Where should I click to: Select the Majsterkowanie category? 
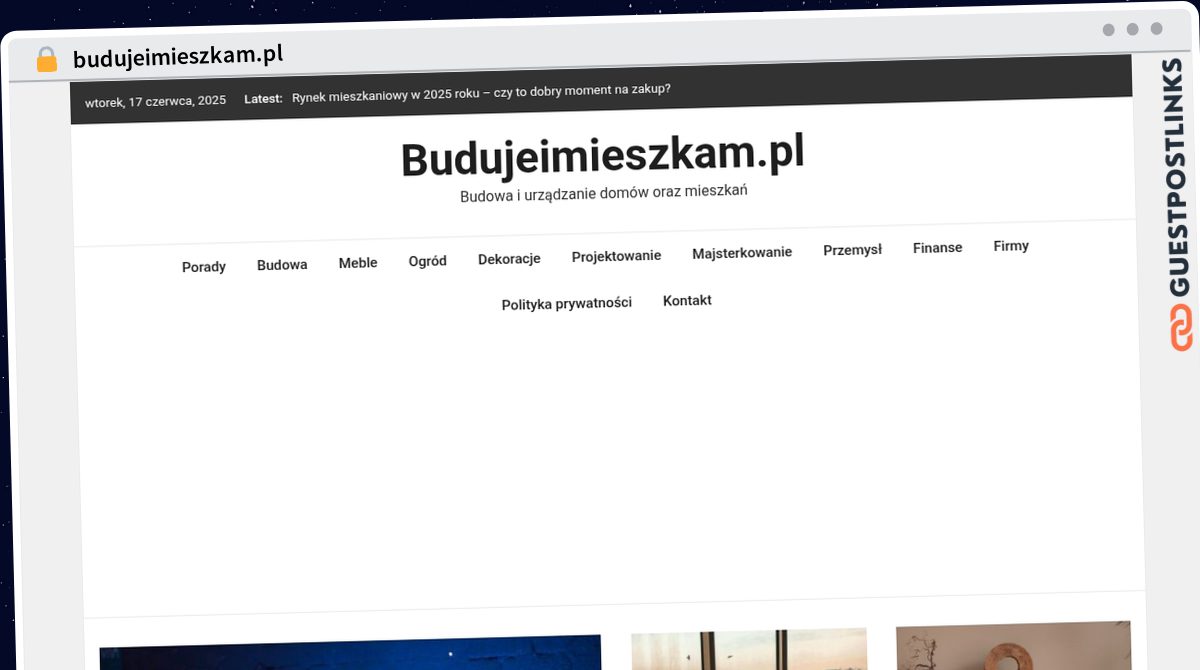[742, 252]
